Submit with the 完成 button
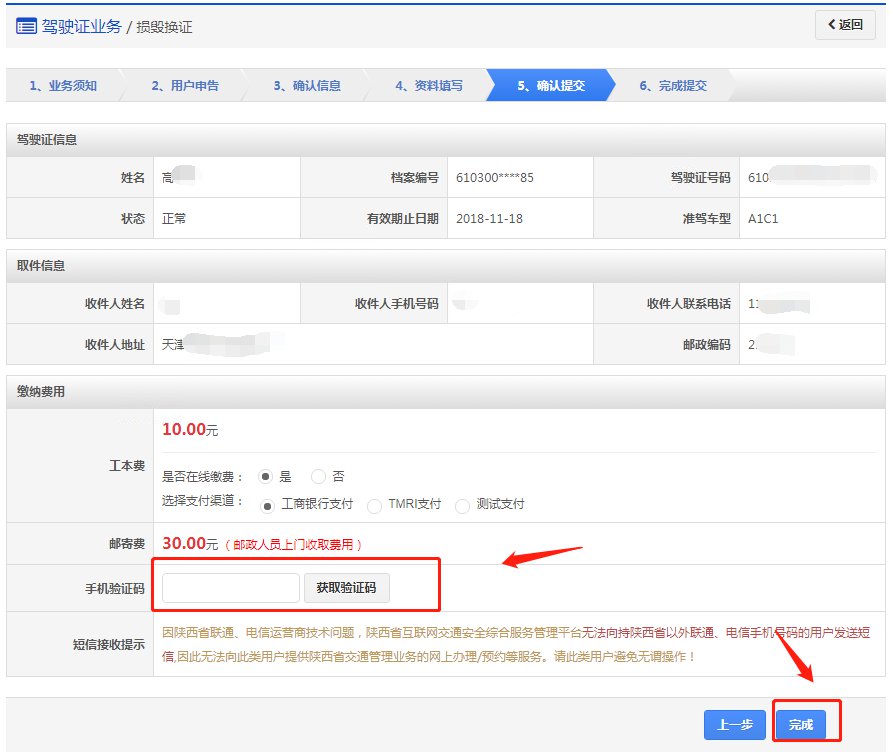891x756 pixels. click(x=801, y=725)
